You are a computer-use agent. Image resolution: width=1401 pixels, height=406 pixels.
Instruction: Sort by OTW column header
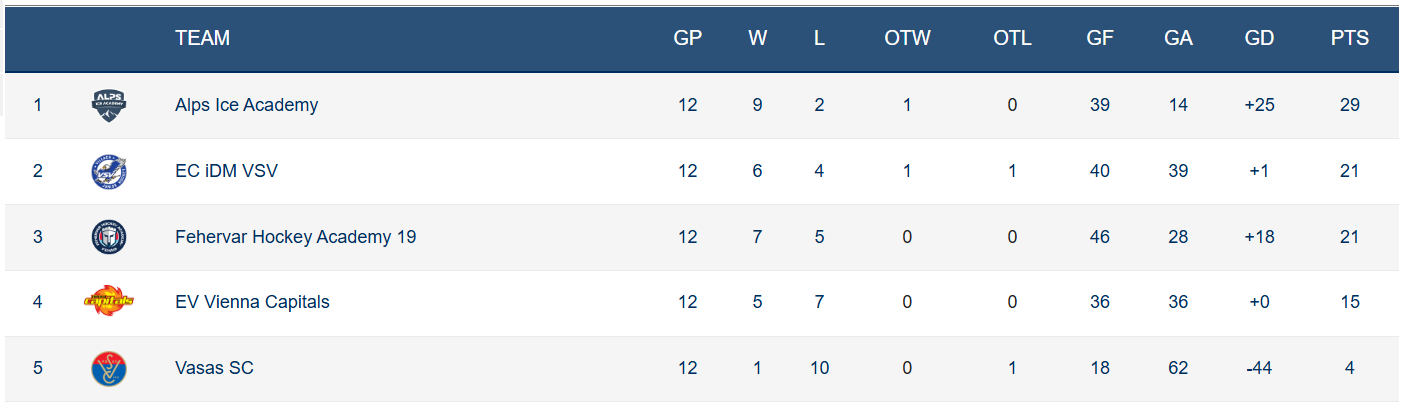coord(907,39)
